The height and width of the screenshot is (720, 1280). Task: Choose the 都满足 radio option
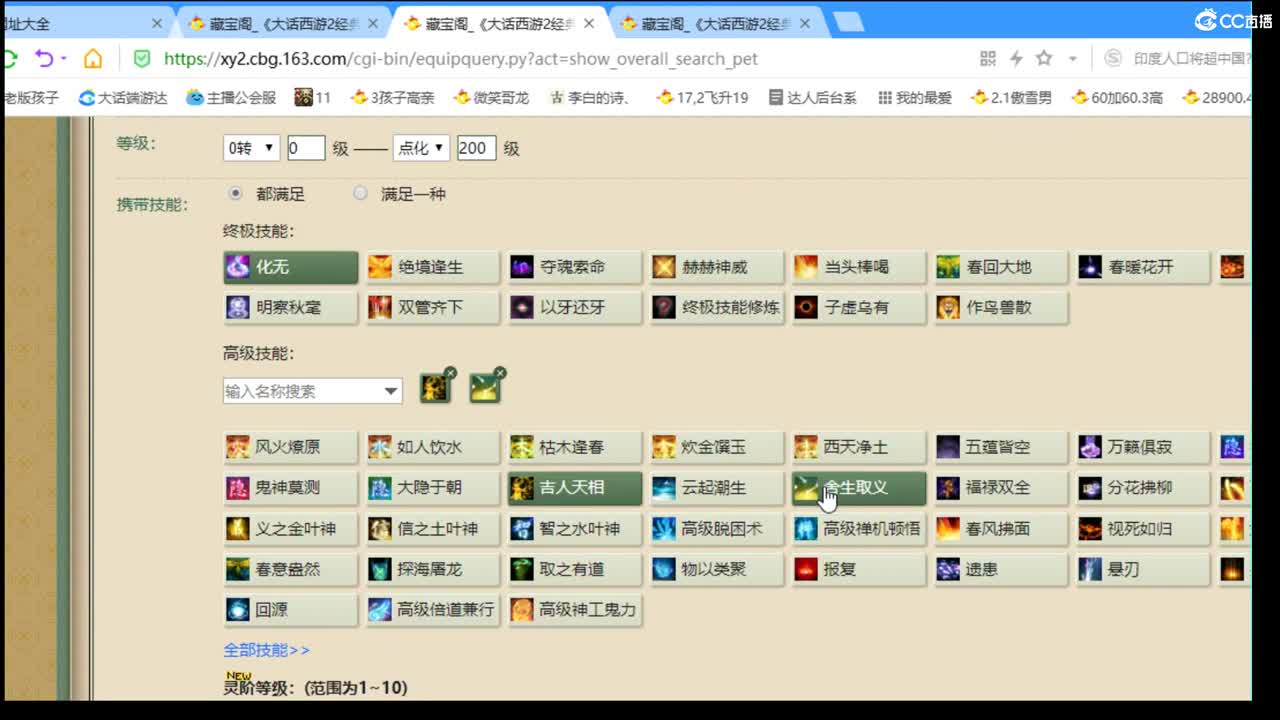(x=236, y=193)
